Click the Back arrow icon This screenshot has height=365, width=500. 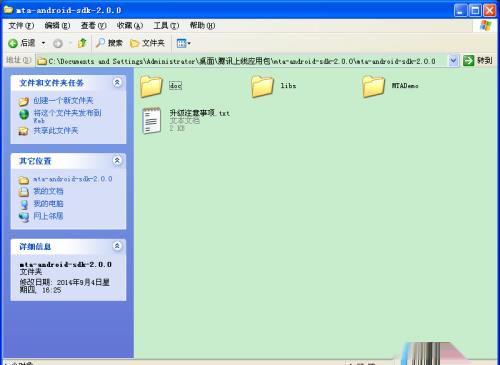(13, 43)
